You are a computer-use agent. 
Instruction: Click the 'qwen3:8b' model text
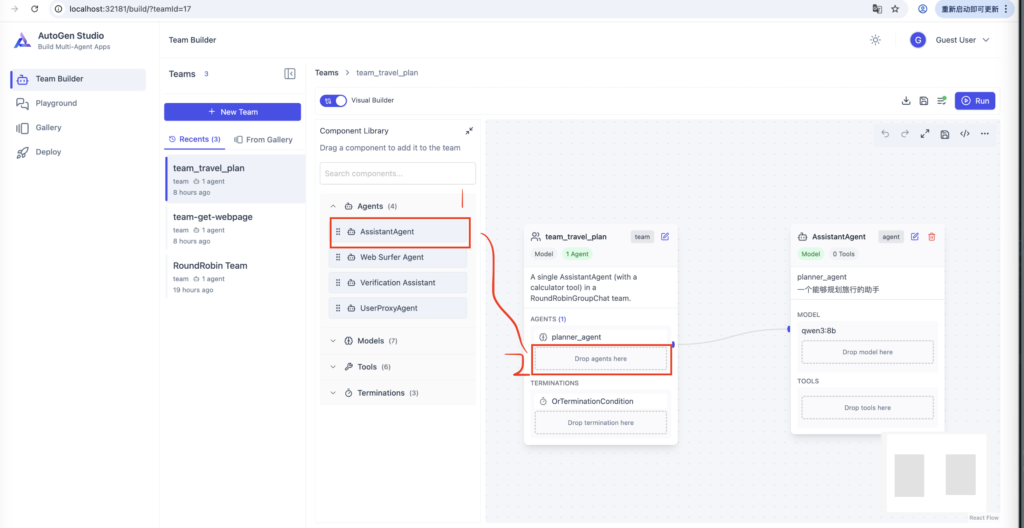pos(818,330)
